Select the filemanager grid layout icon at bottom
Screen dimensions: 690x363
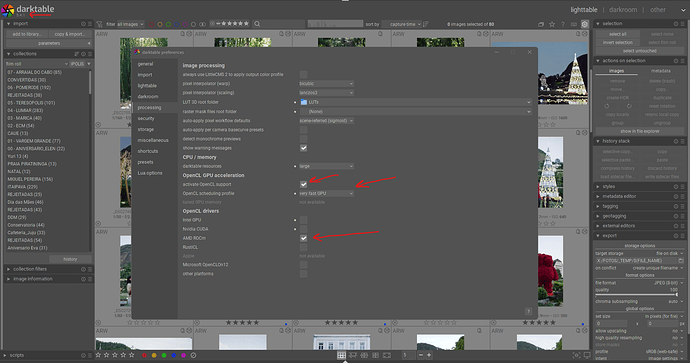tap(341, 355)
